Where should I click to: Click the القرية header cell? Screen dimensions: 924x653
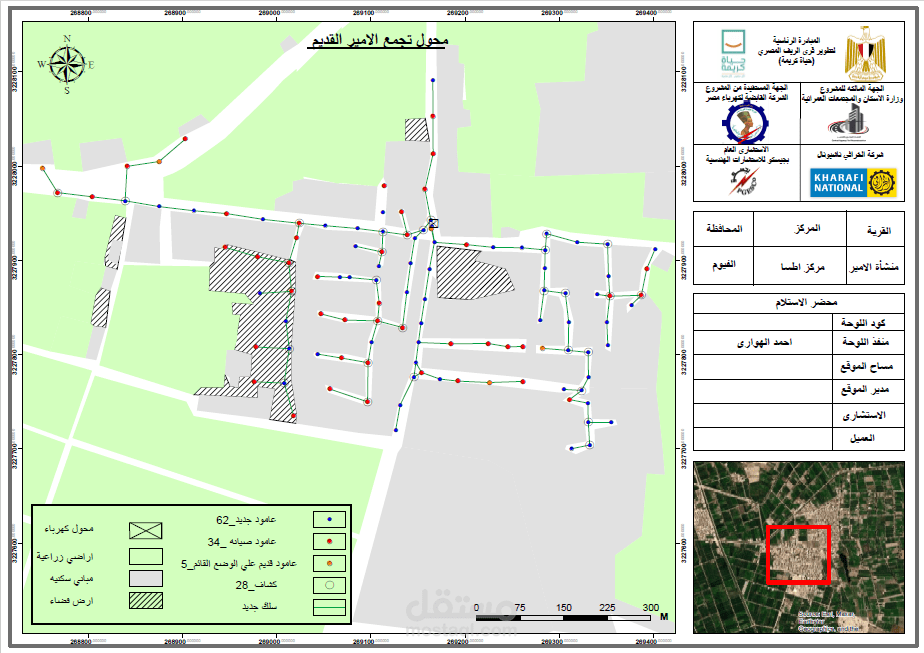click(878, 230)
